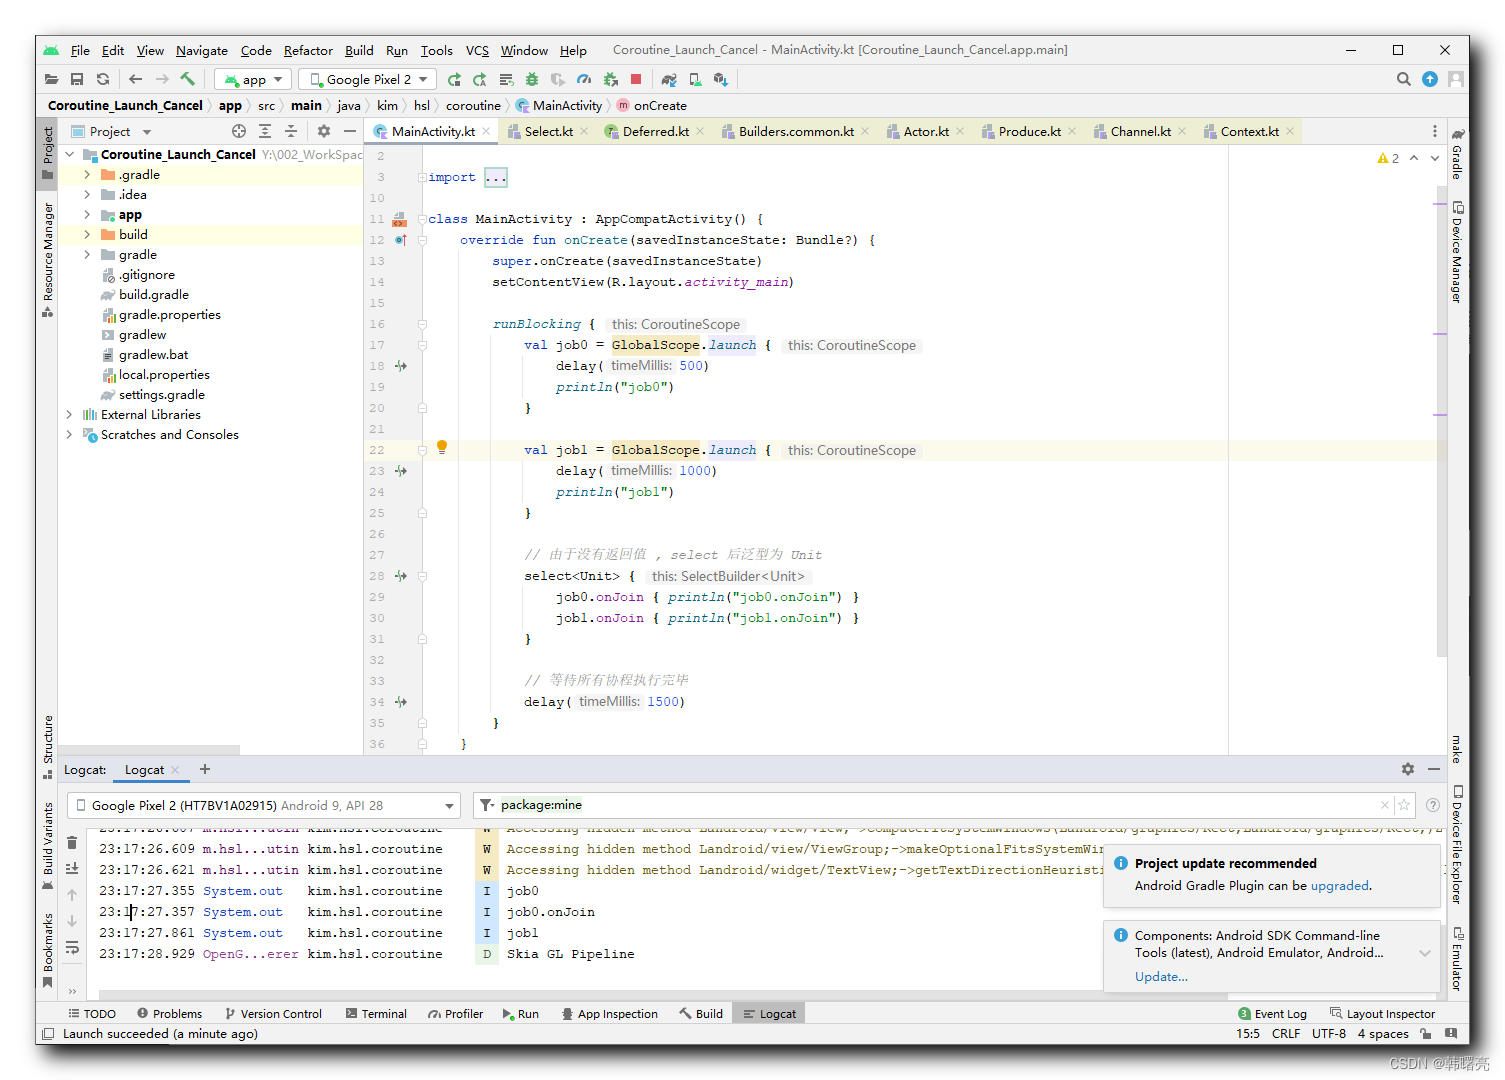
Task: Expand the build folder
Action: tap(87, 234)
